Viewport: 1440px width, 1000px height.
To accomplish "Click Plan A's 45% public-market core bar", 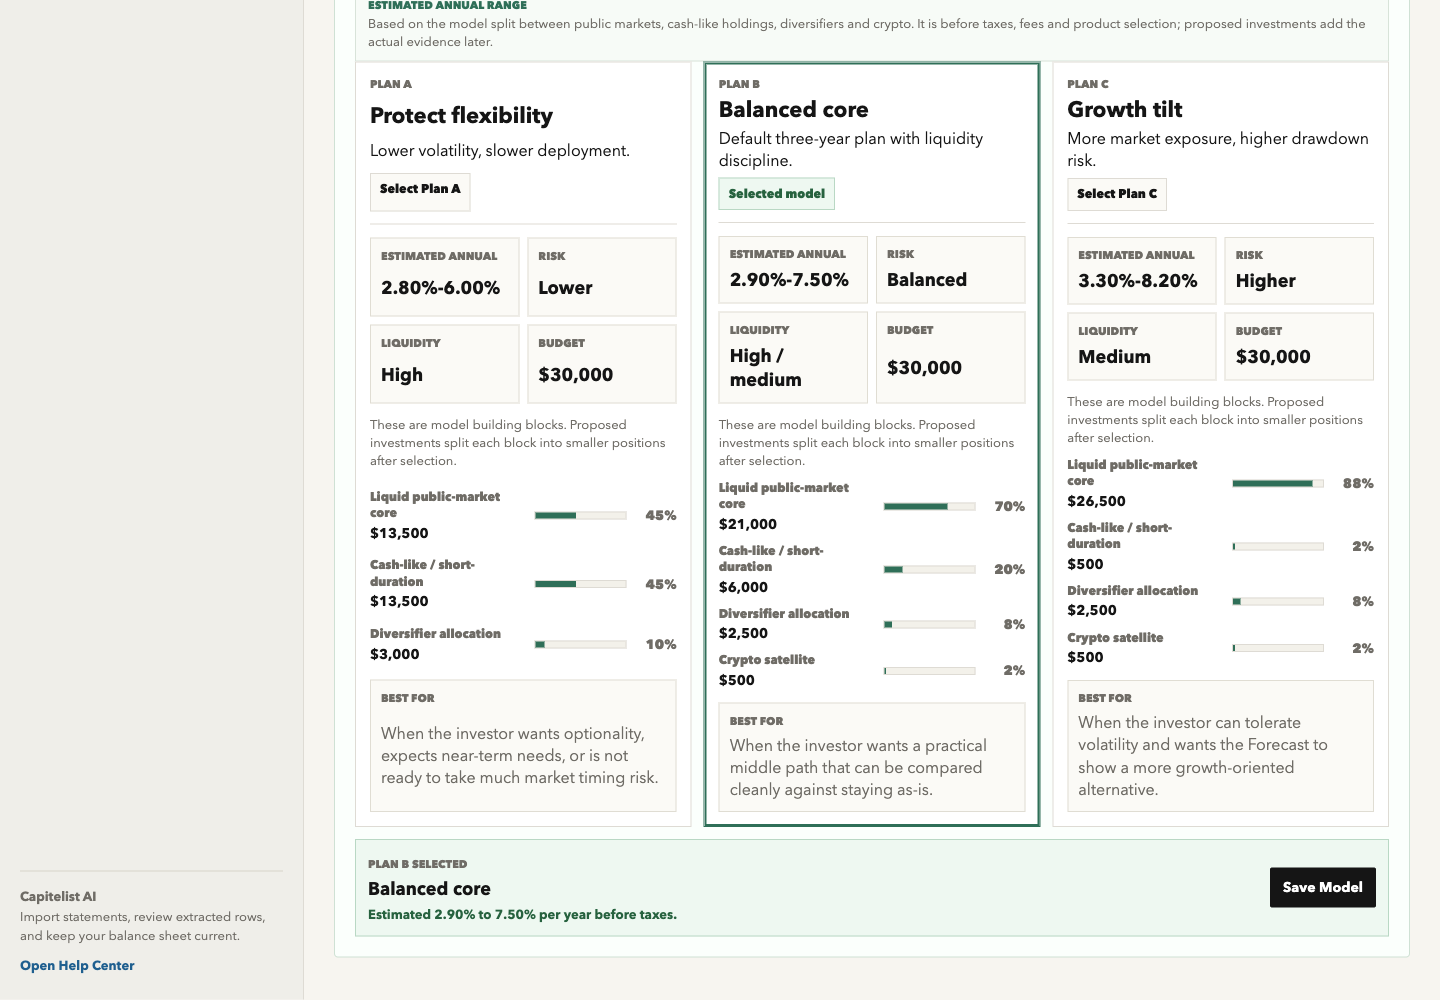I will tap(580, 516).
